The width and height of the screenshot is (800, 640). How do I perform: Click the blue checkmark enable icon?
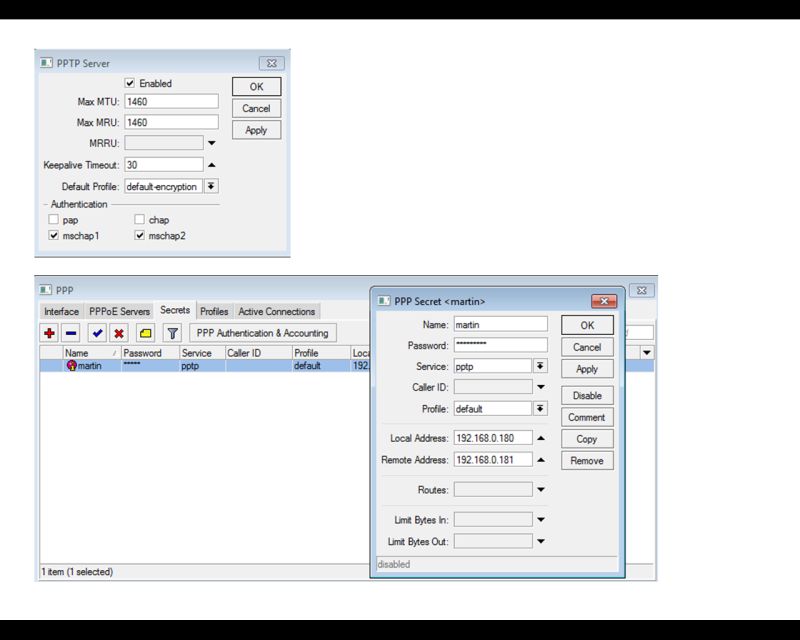point(97,333)
